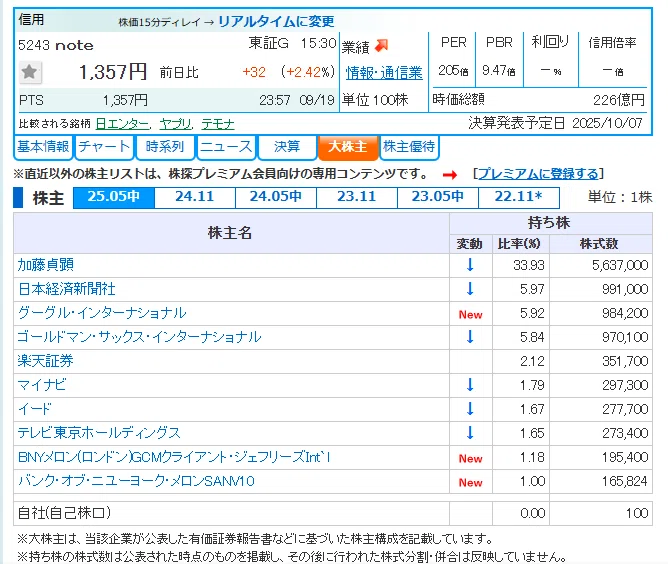Click the down arrow in テレビ東京ホールディングス row
This screenshot has width=668, height=564.
(470, 432)
